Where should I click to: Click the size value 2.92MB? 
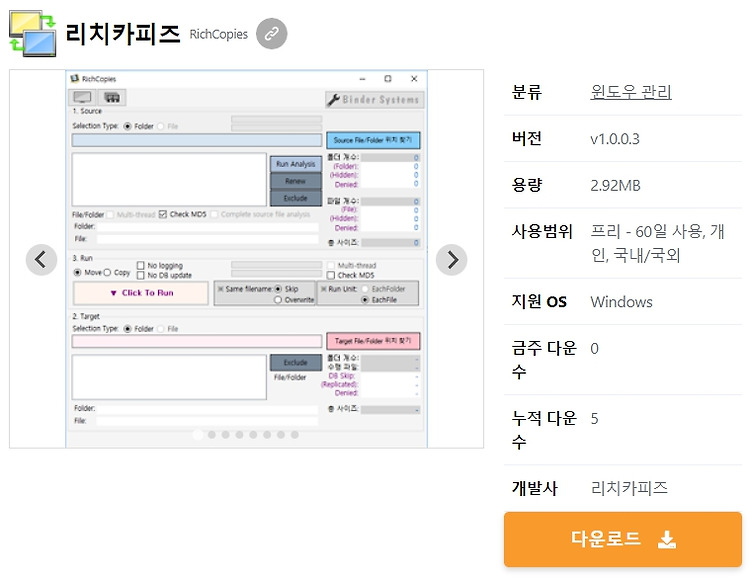615,186
